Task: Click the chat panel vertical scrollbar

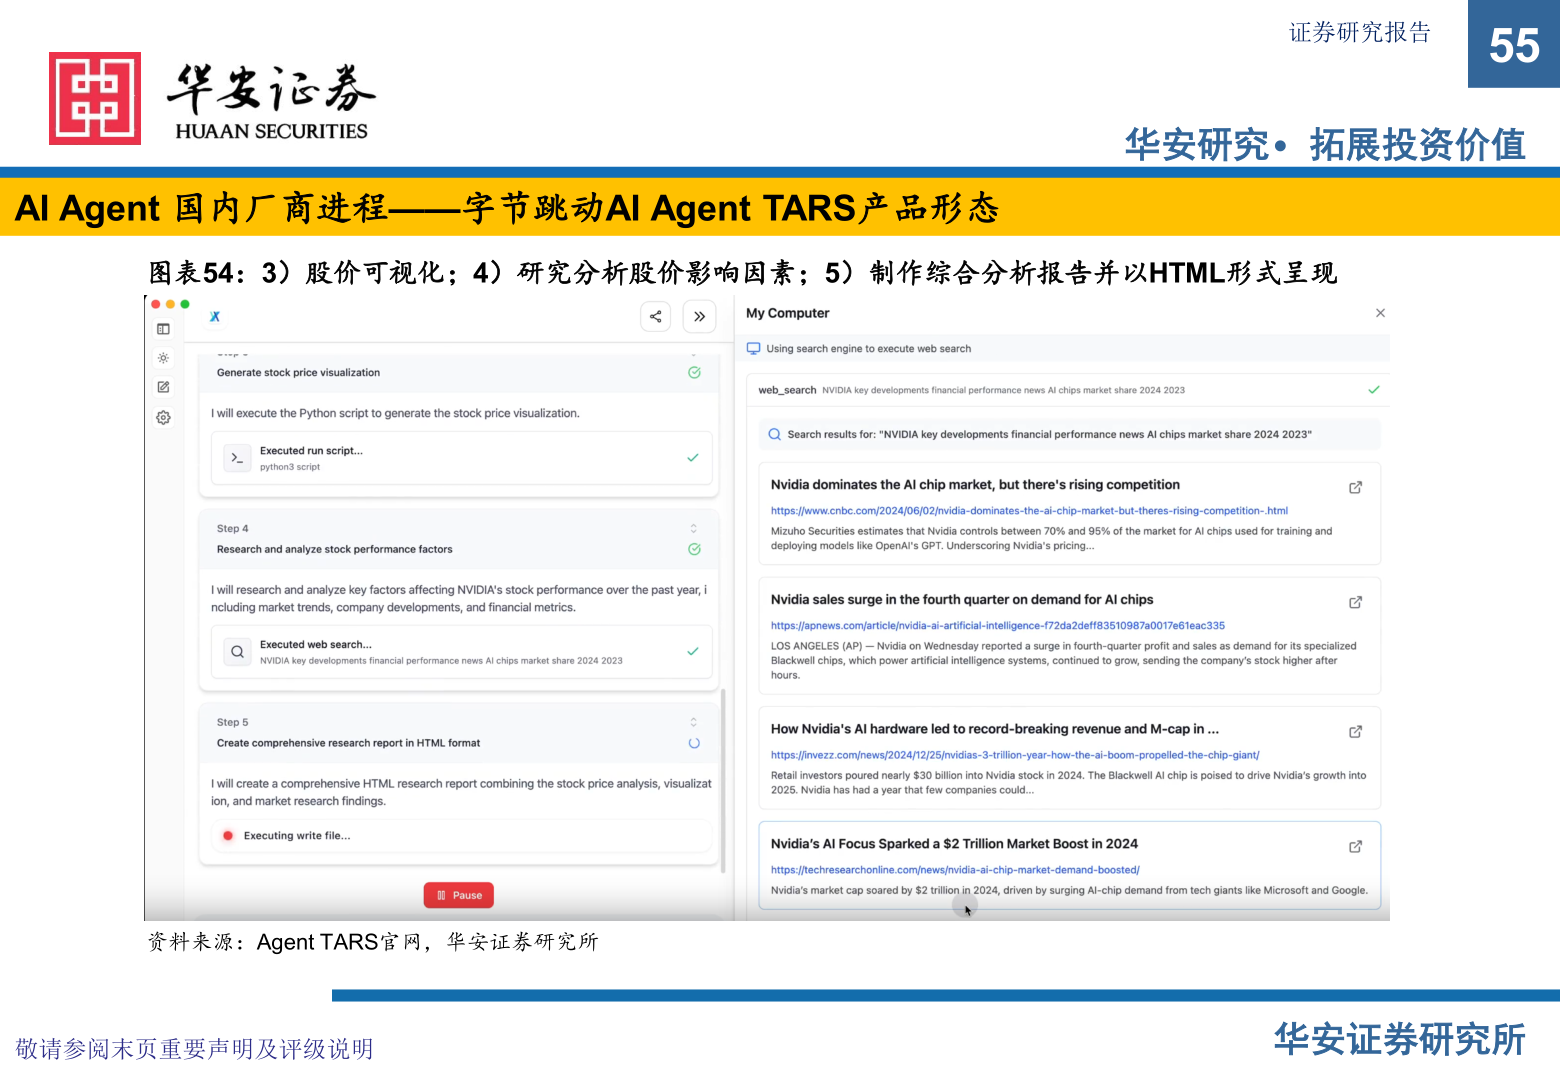Action: click(x=723, y=780)
